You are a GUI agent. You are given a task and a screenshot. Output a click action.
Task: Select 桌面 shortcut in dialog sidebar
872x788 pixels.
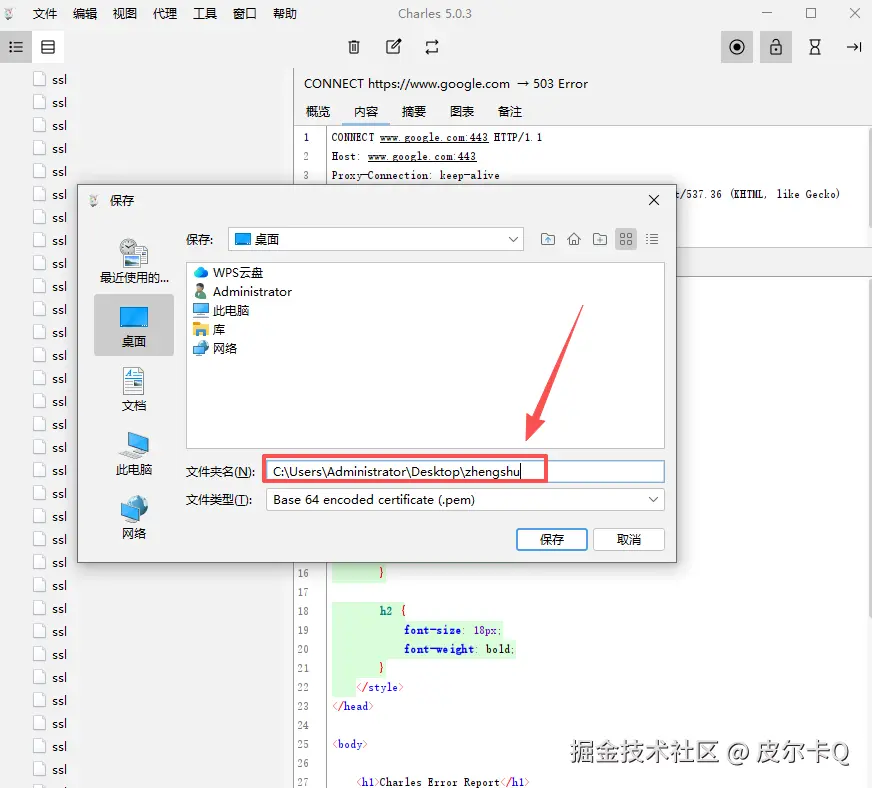pyautogui.click(x=134, y=325)
